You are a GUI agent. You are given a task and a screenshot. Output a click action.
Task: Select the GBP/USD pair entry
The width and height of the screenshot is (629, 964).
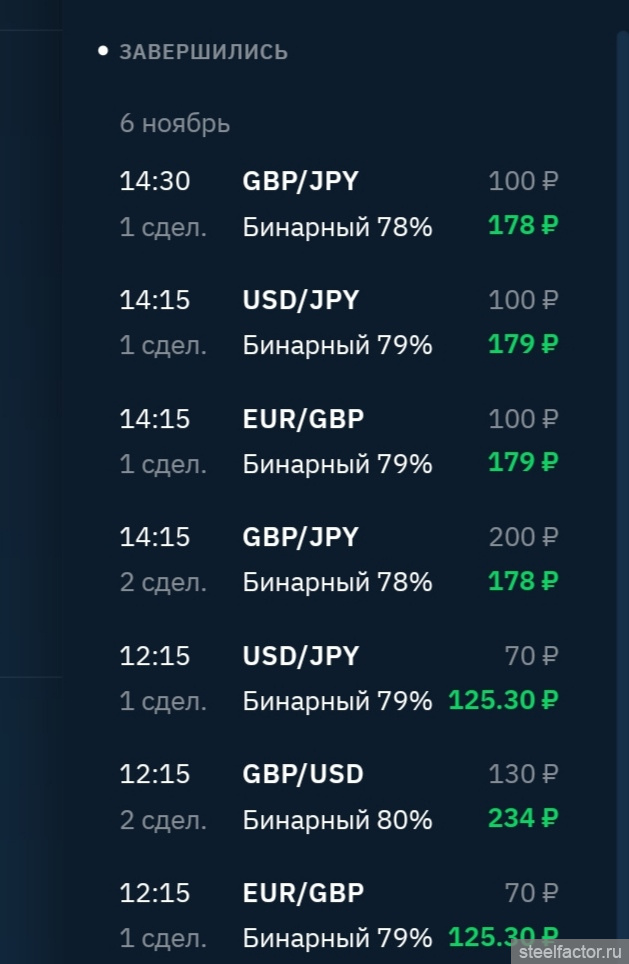pyautogui.click(x=303, y=774)
